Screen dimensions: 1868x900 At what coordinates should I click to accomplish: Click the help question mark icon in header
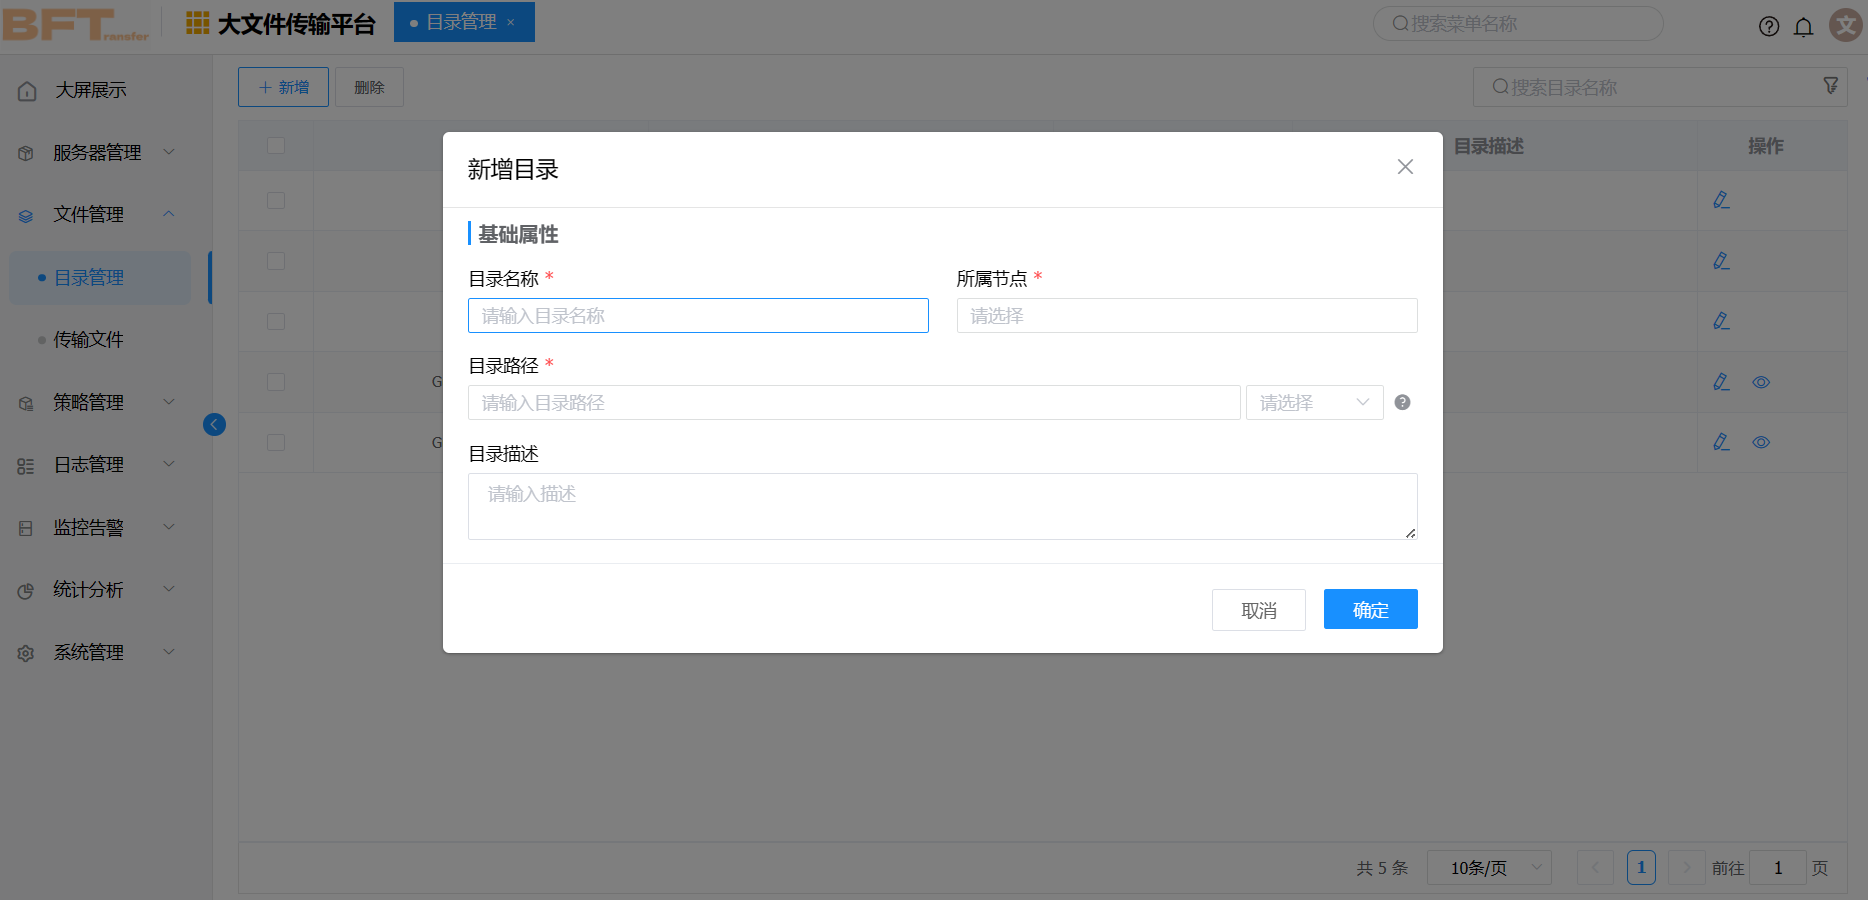[x=1768, y=27]
